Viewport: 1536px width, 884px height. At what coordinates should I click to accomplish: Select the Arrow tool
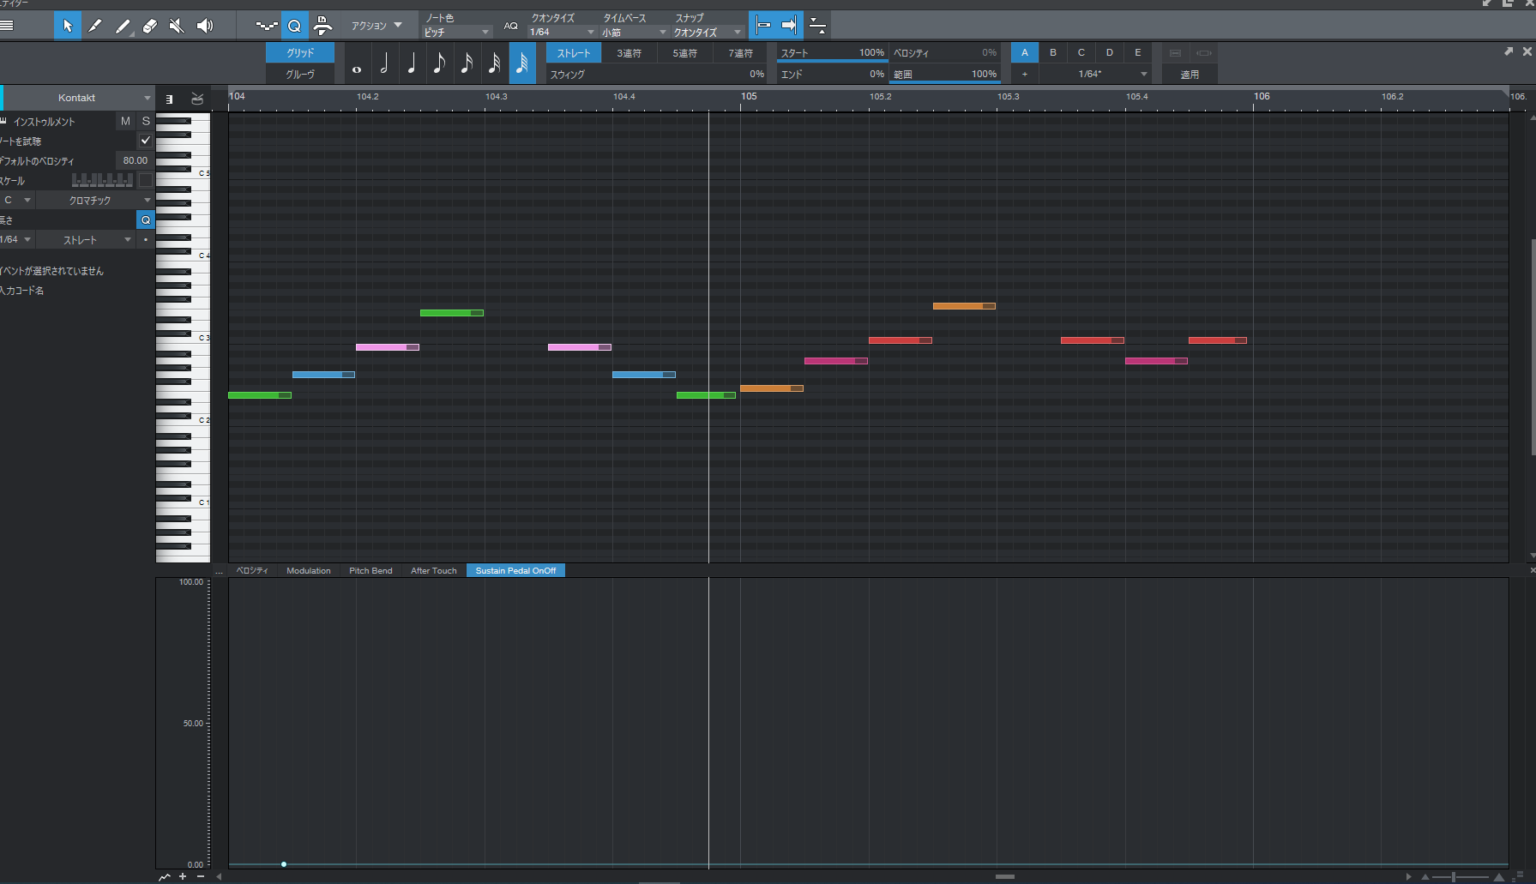(67, 26)
